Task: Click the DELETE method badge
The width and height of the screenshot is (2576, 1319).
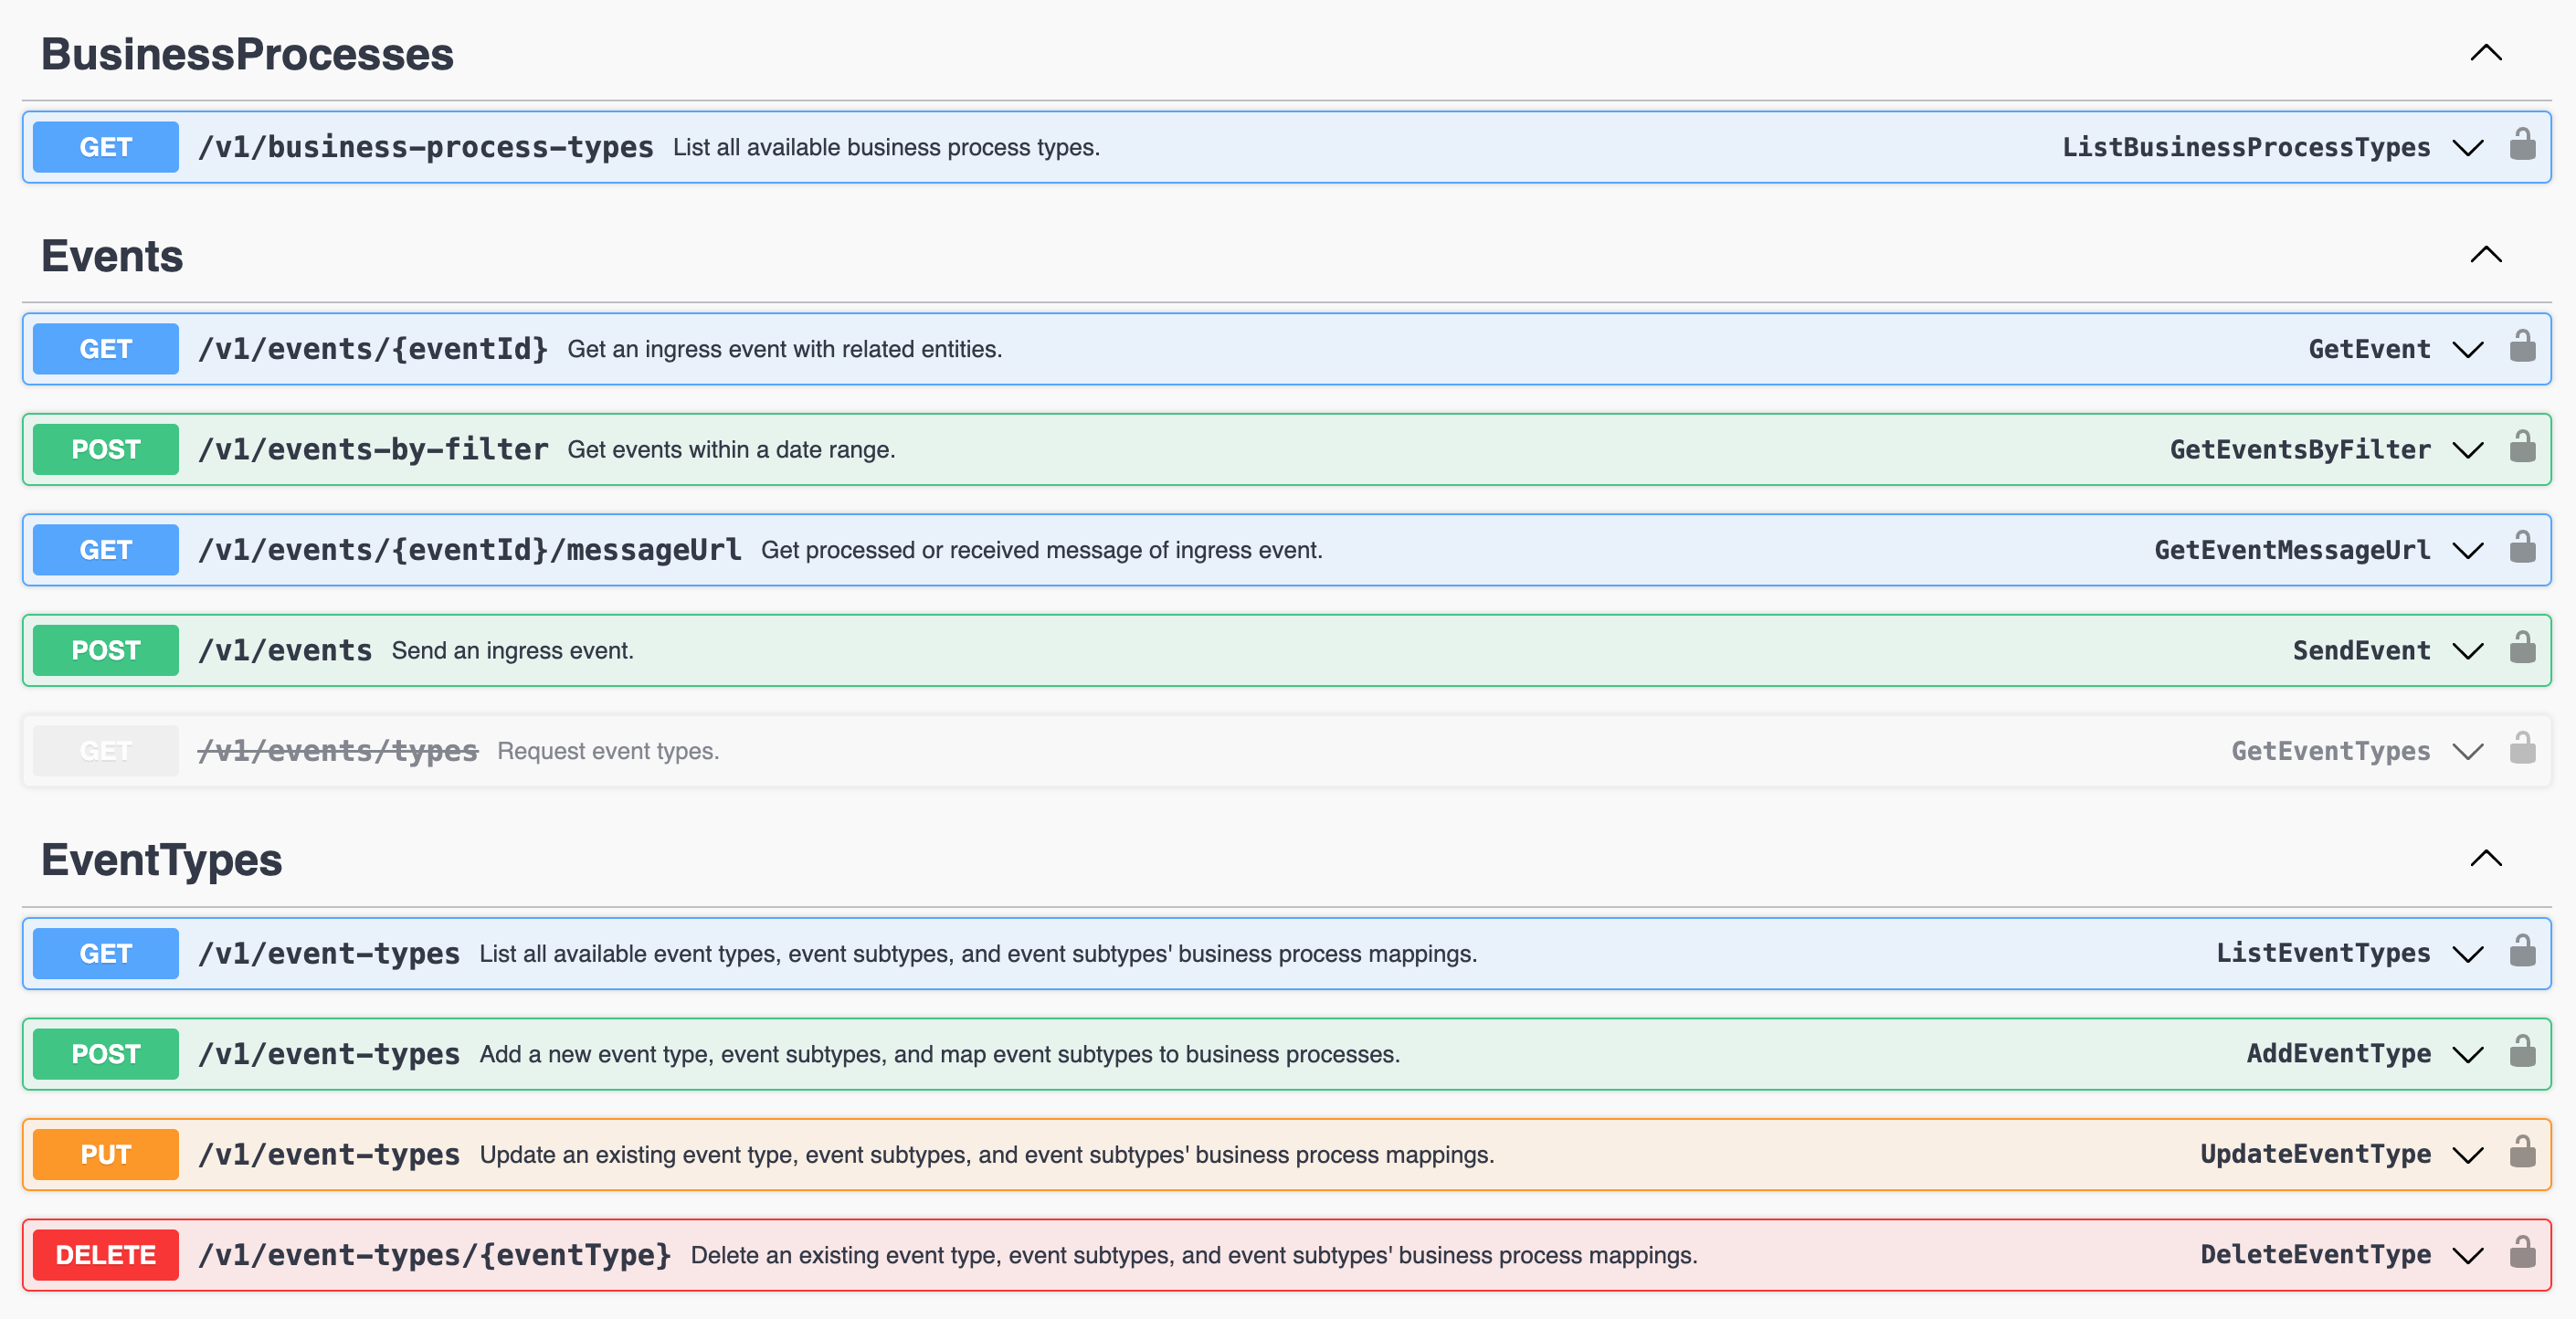Action: [106, 1254]
